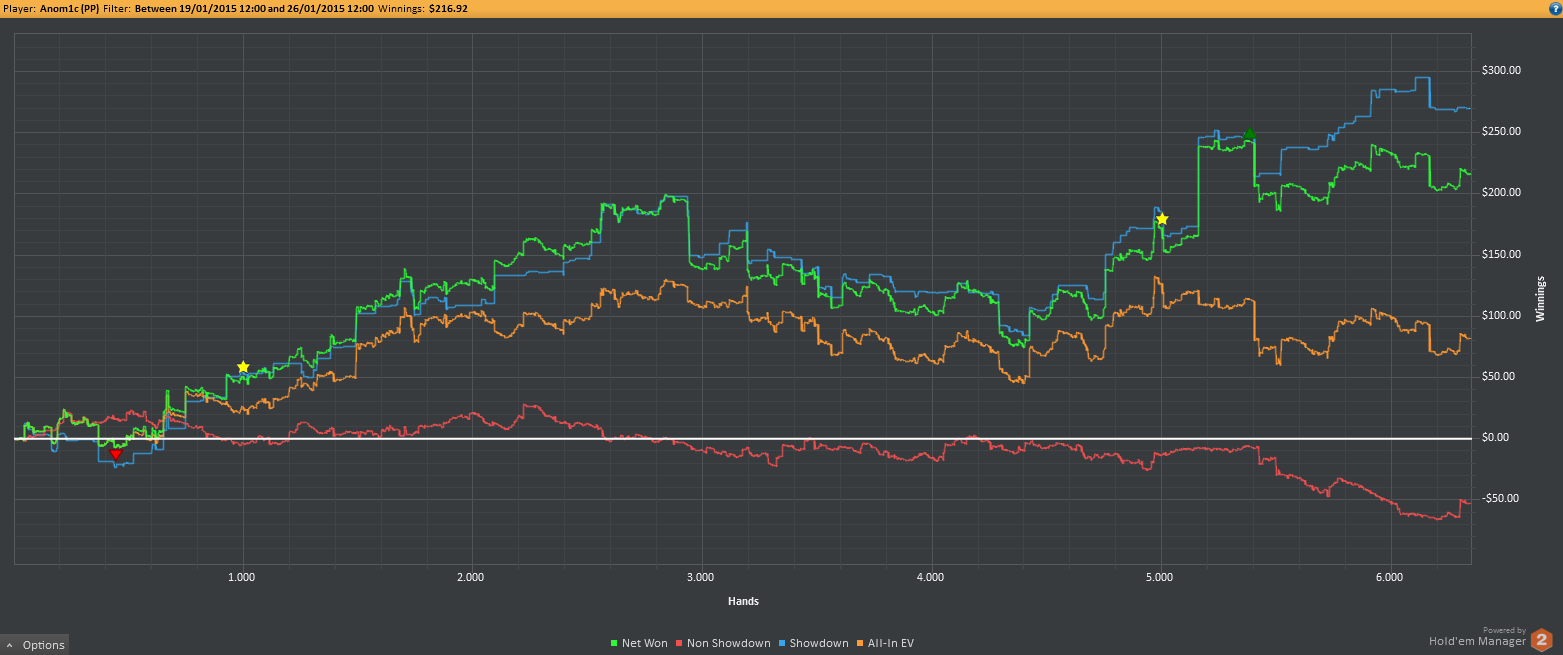Click the 2.000 hands axis label
Viewport: 1563px width, 655px height.
[x=471, y=578]
